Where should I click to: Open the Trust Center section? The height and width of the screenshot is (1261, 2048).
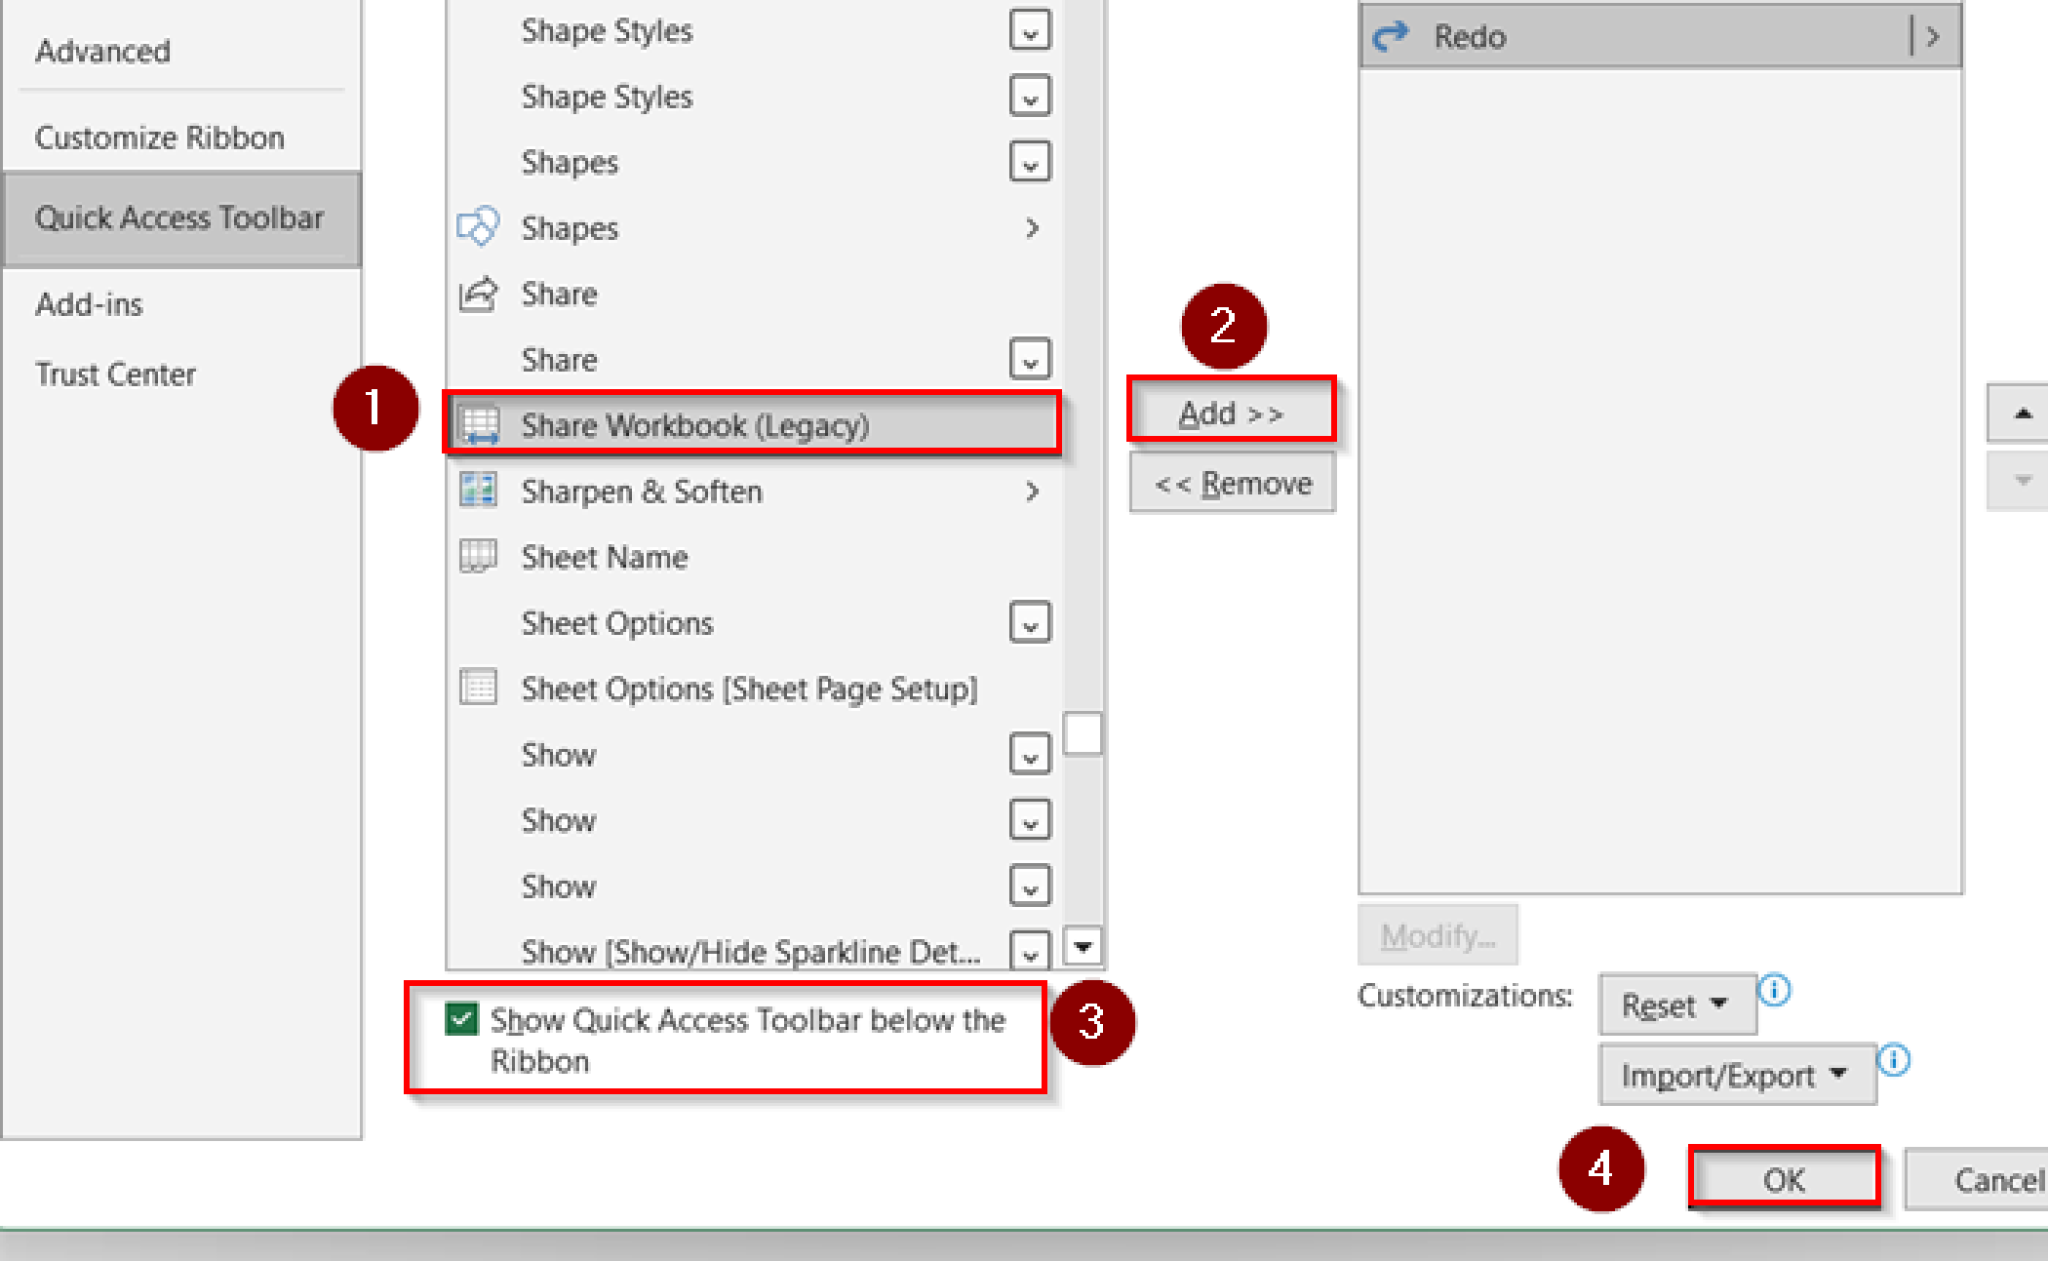pyautogui.click(x=116, y=374)
